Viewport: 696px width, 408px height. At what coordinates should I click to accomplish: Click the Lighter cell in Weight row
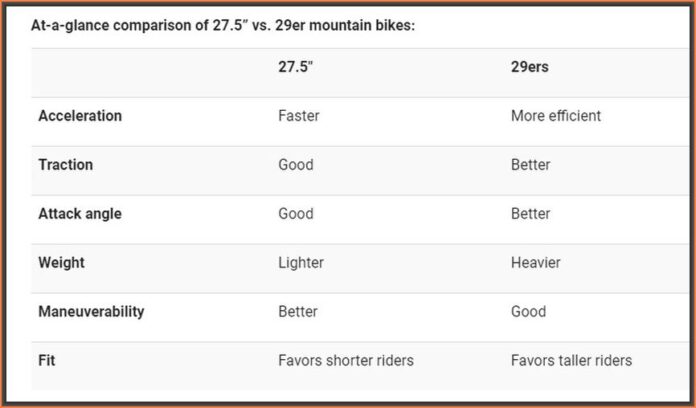pos(301,263)
